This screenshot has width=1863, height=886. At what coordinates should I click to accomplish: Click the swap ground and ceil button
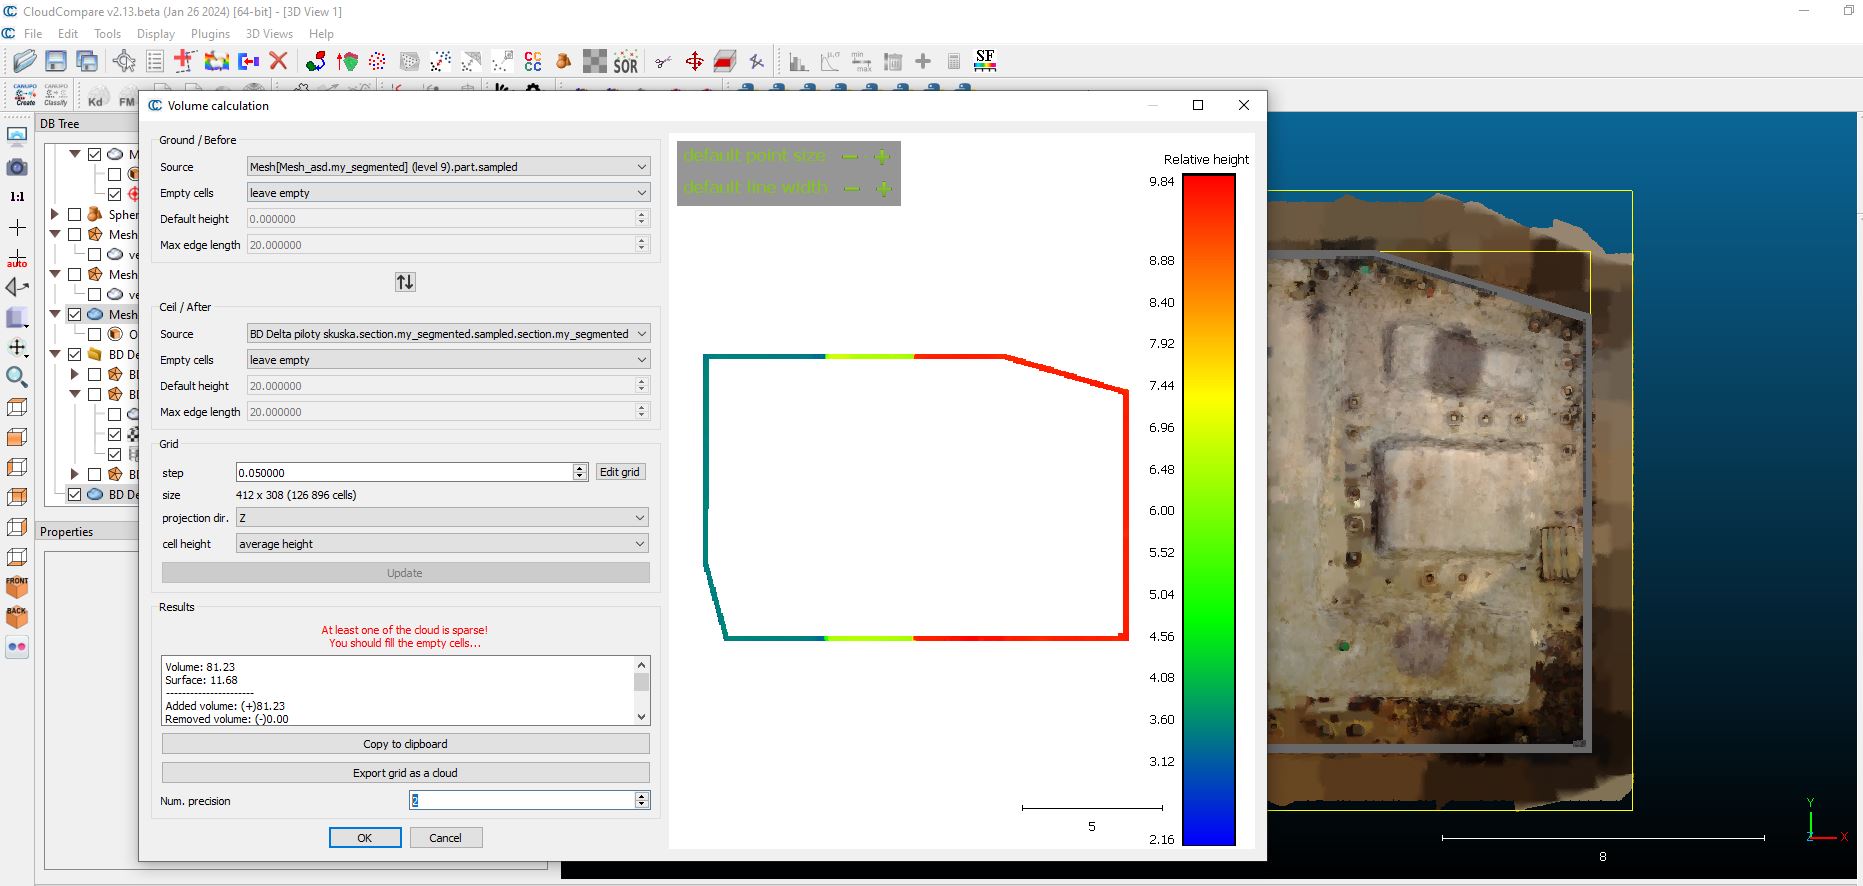[405, 282]
